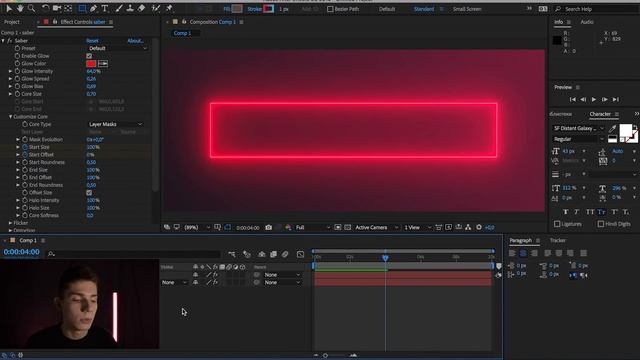Toggle the Enable Glow checkbox
Screen dimensions: 640x360
click(x=89, y=56)
